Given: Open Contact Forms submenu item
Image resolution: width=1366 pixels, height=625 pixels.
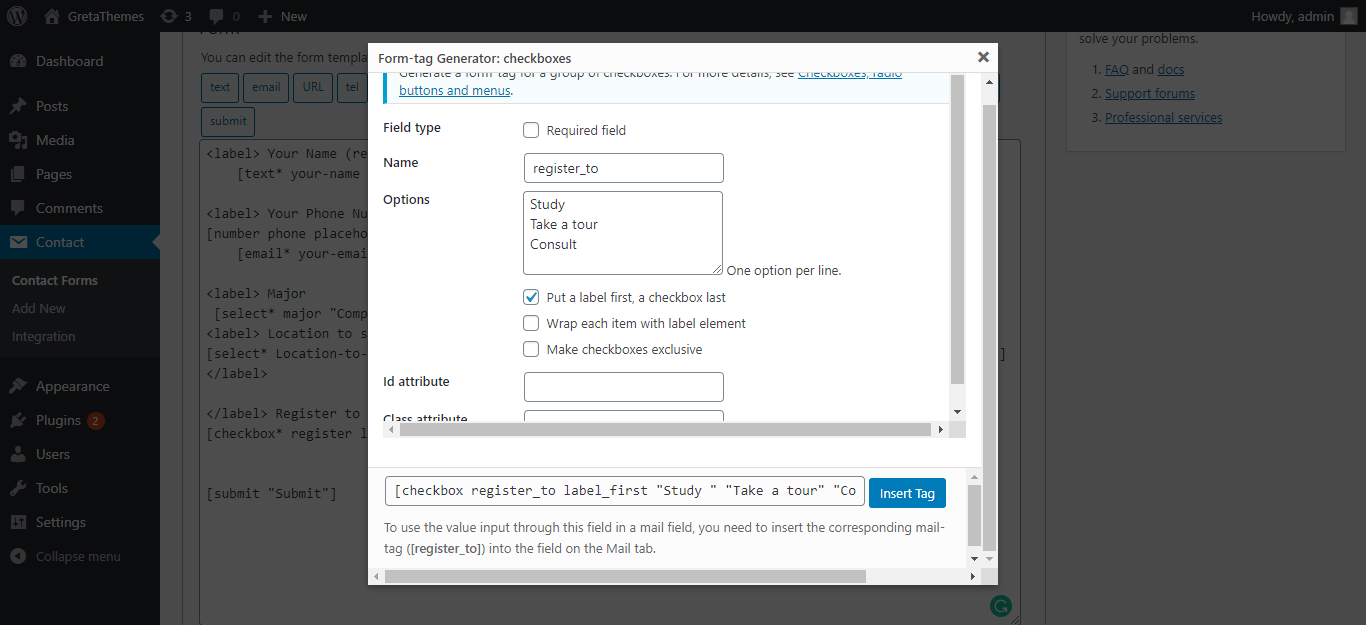Looking at the screenshot, I should (x=55, y=280).
